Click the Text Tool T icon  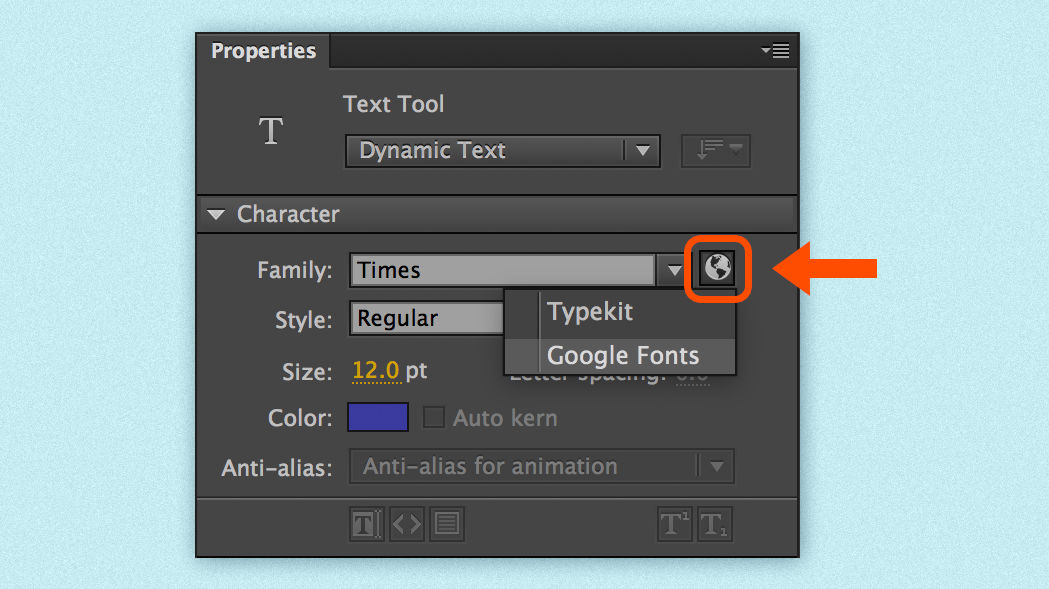(271, 132)
